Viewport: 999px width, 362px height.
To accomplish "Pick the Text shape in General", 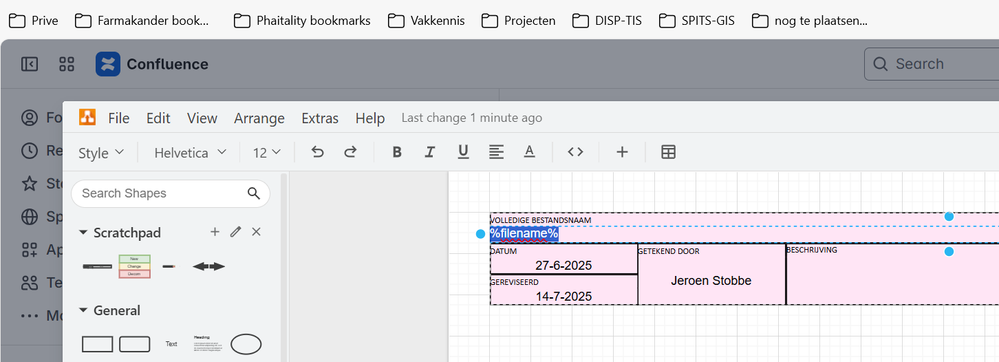I will (x=171, y=344).
